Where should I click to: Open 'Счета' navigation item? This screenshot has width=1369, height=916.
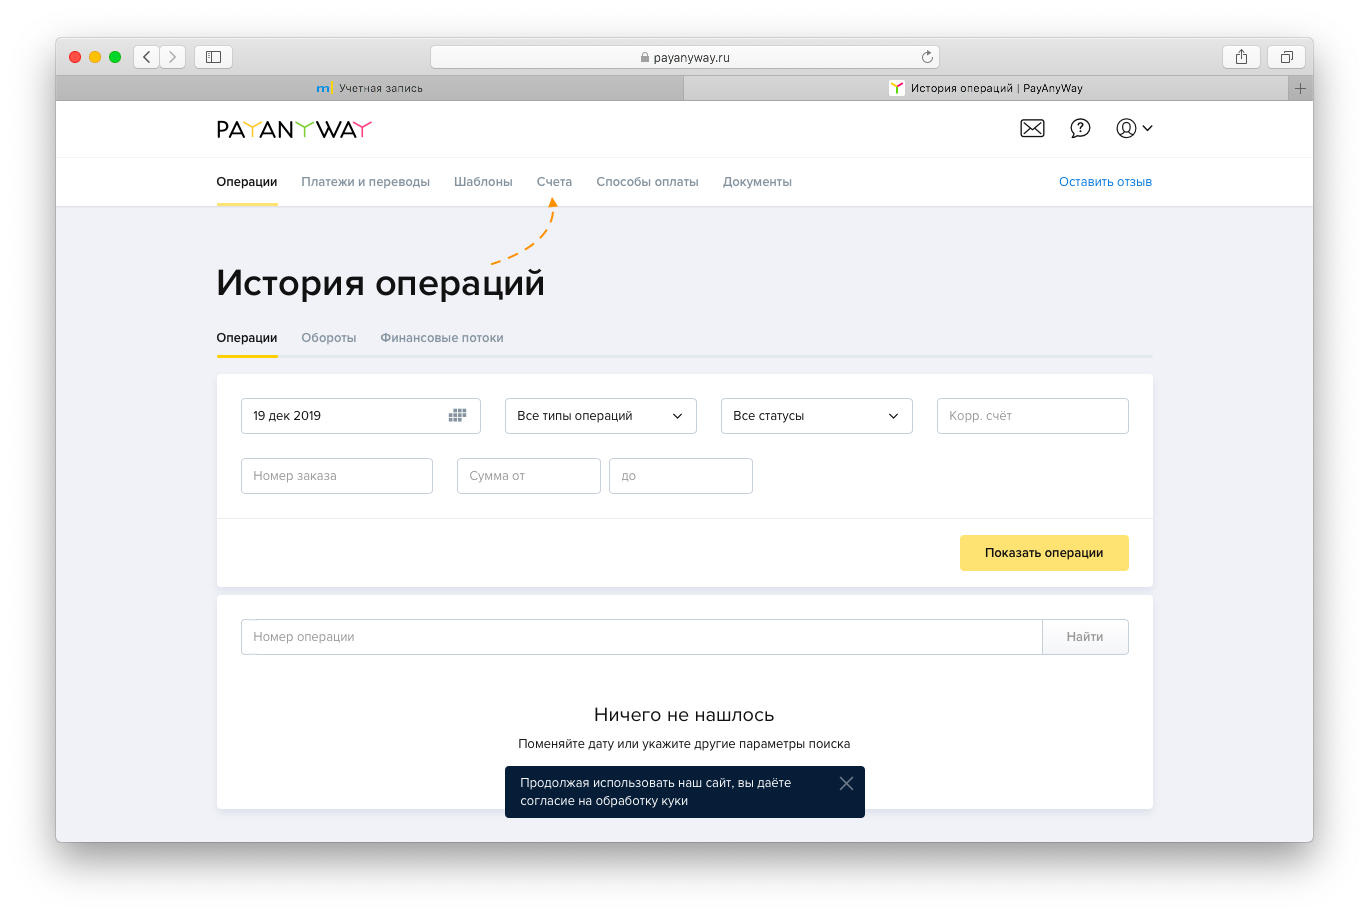pos(554,182)
